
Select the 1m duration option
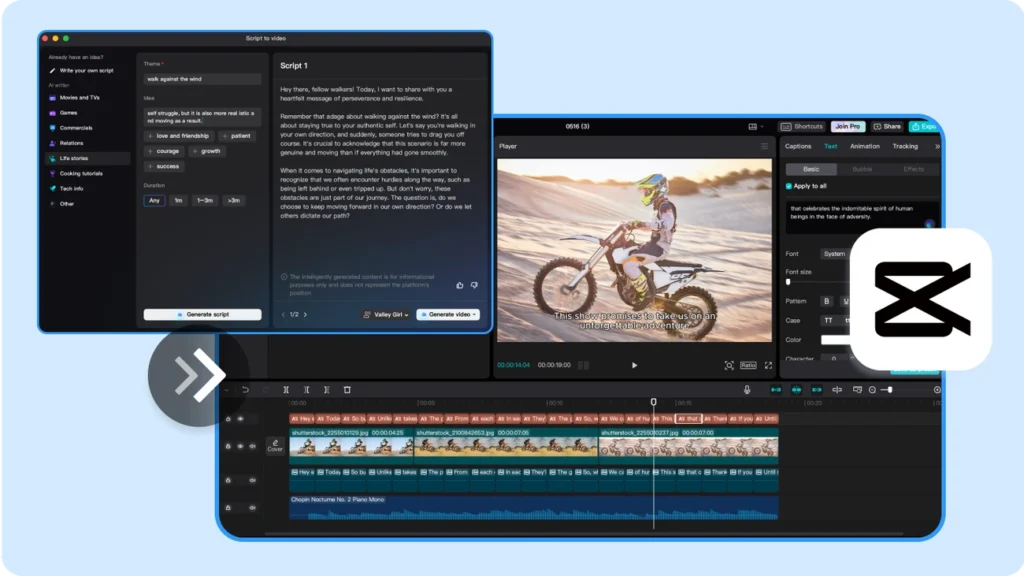click(x=178, y=201)
